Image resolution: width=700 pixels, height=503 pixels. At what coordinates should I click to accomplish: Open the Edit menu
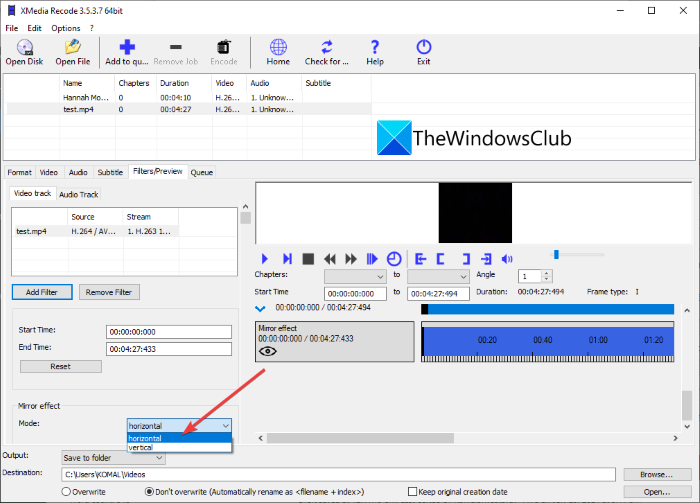coord(34,28)
